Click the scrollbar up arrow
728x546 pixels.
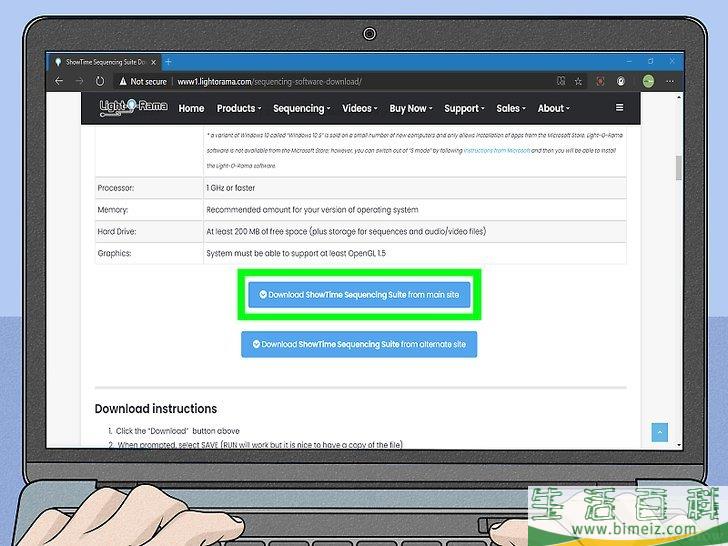click(x=679, y=98)
